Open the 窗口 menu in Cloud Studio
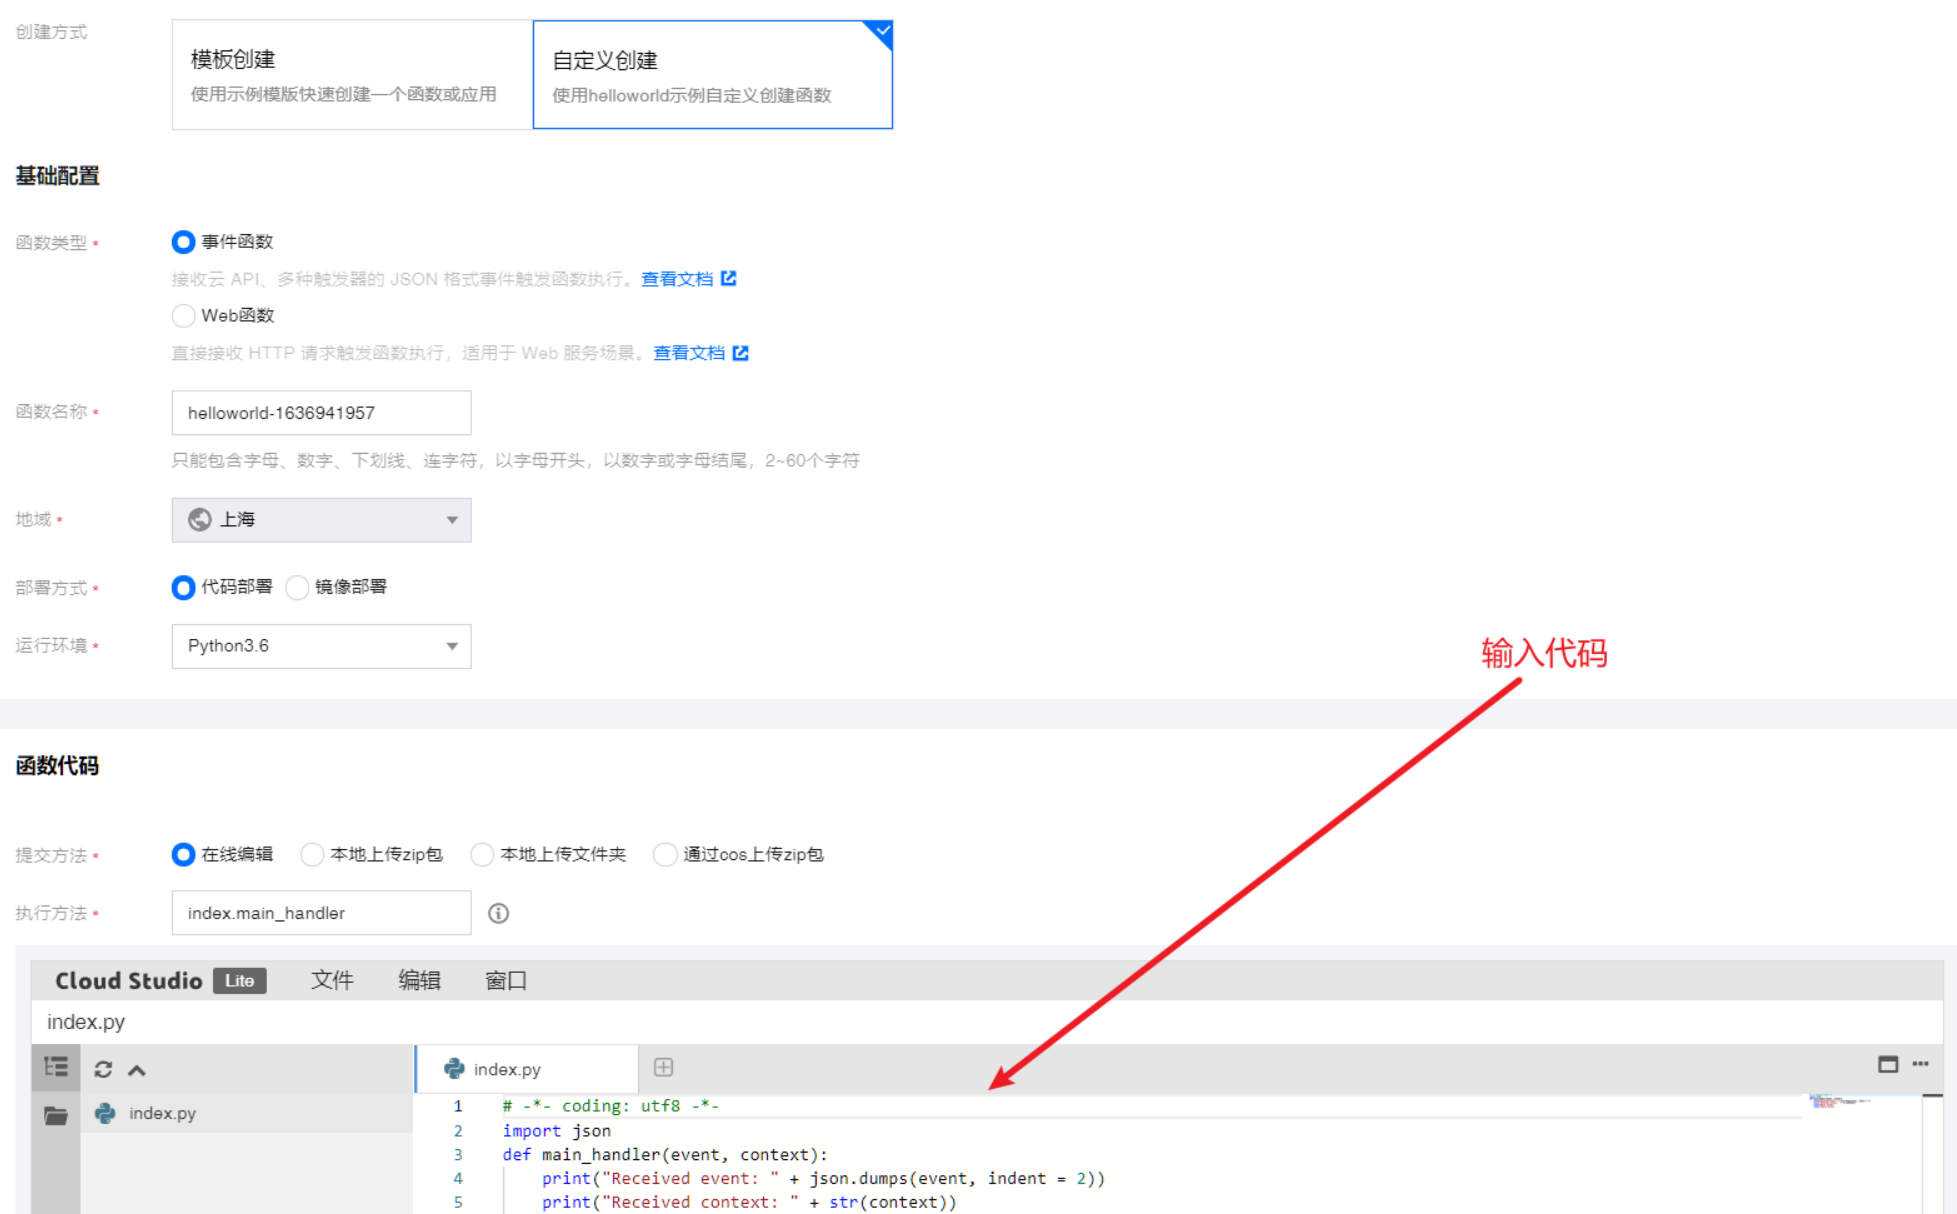1957x1214 pixels. tap(506, 981)
